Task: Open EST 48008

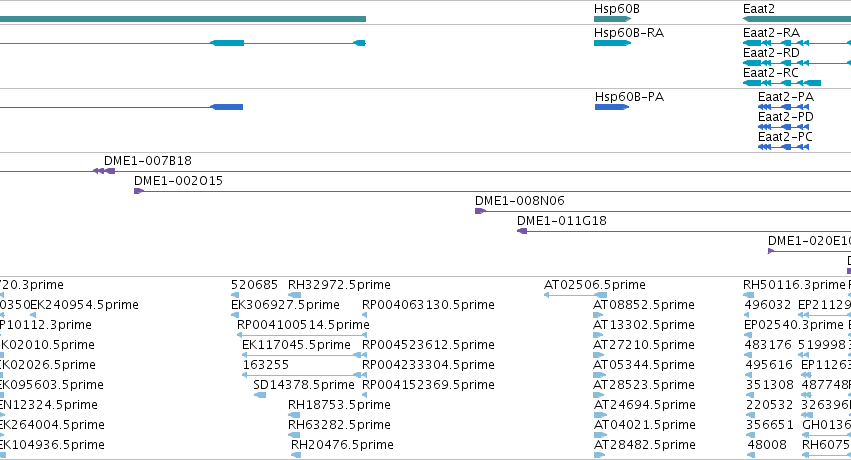Action: pos(766,445)
